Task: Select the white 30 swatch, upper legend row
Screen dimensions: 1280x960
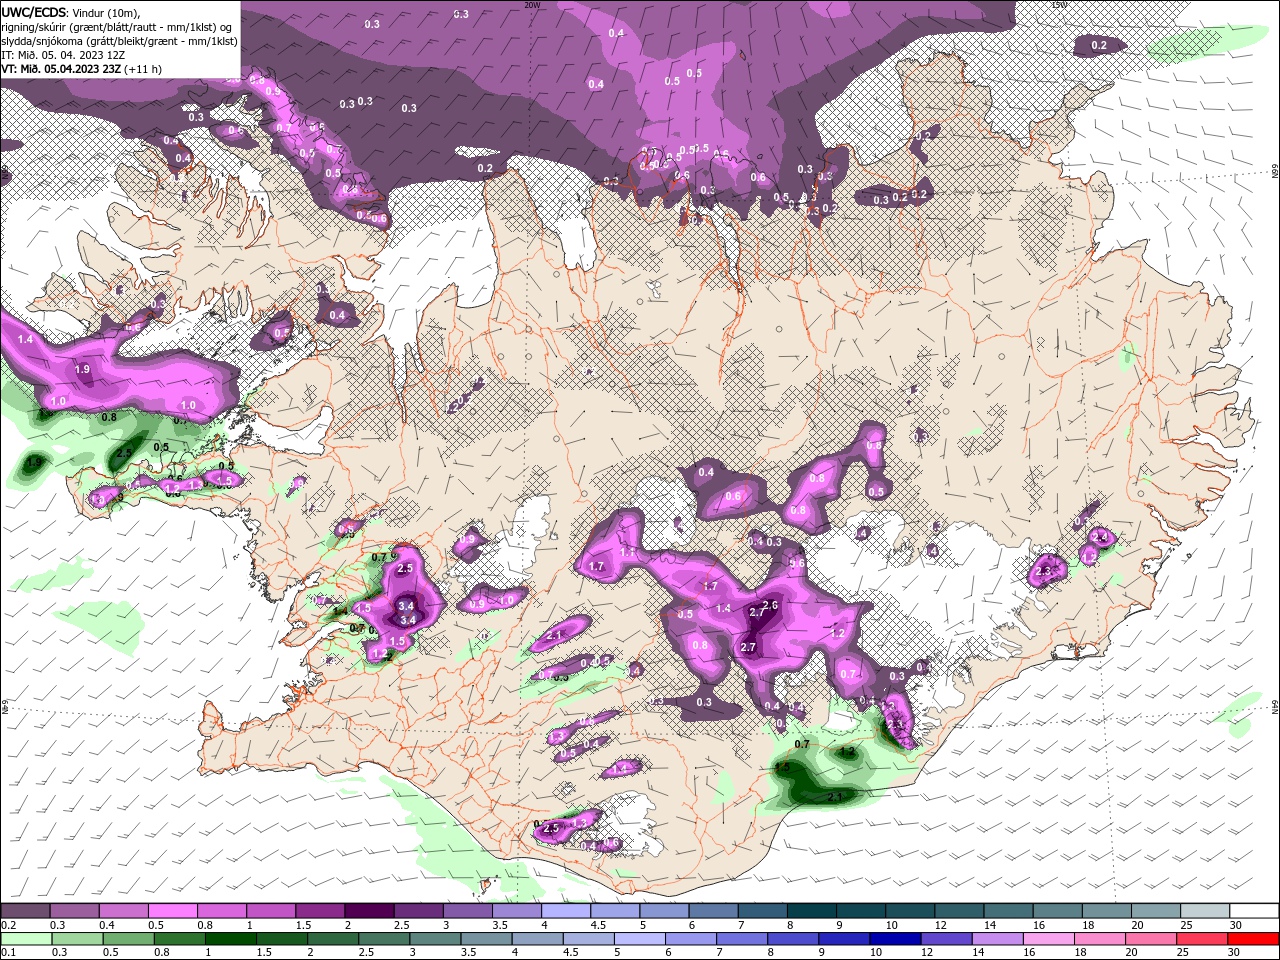Action: pos(1255,911)
